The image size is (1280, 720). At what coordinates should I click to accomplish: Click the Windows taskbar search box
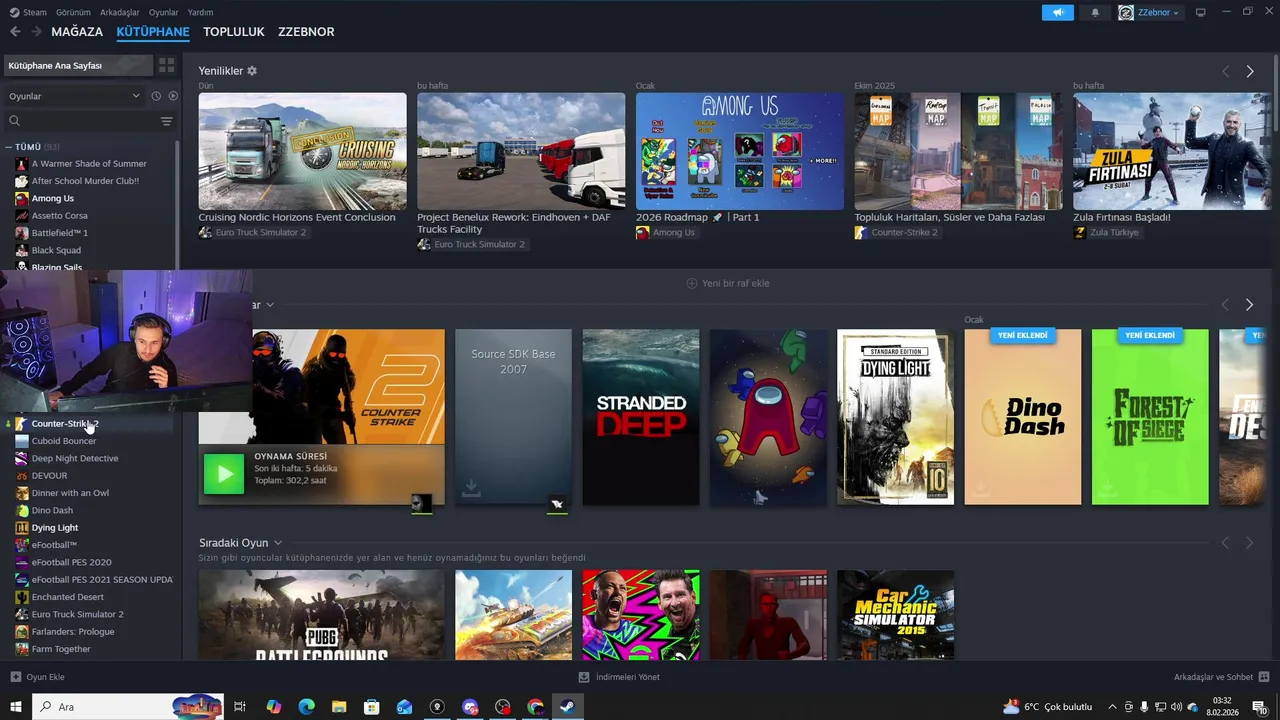click(128, 707)
